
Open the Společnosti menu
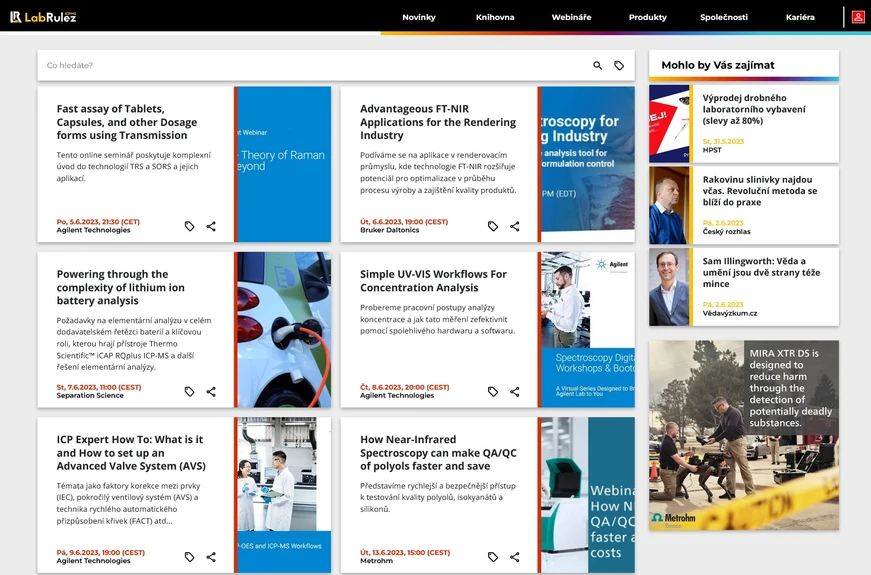pos(724,17)
